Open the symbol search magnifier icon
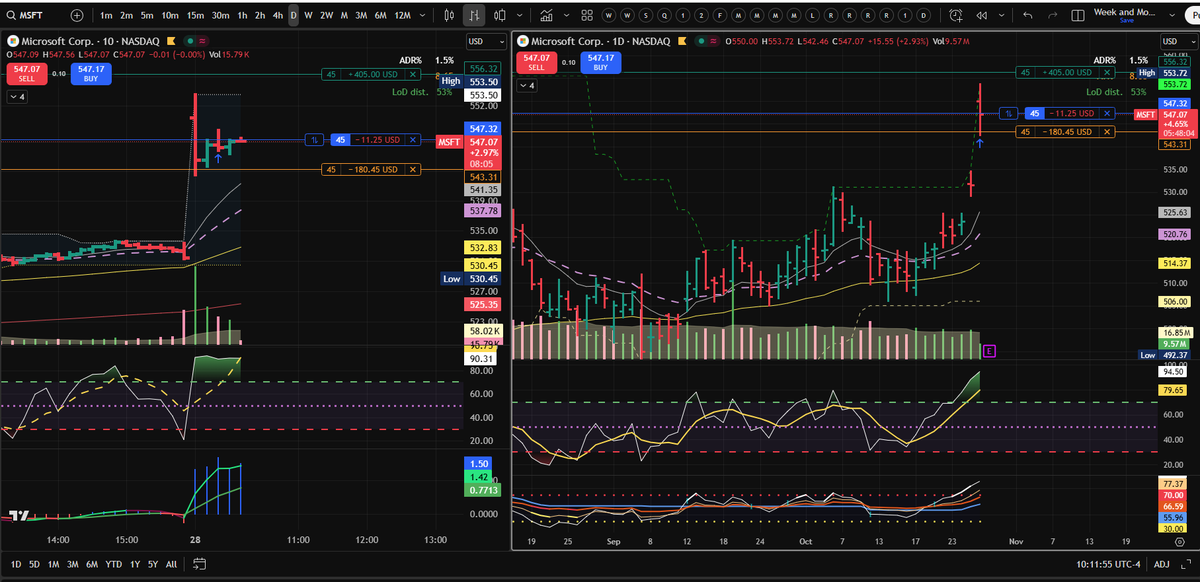The width and height of the screenshot is (1200, 582). (9, 14)
